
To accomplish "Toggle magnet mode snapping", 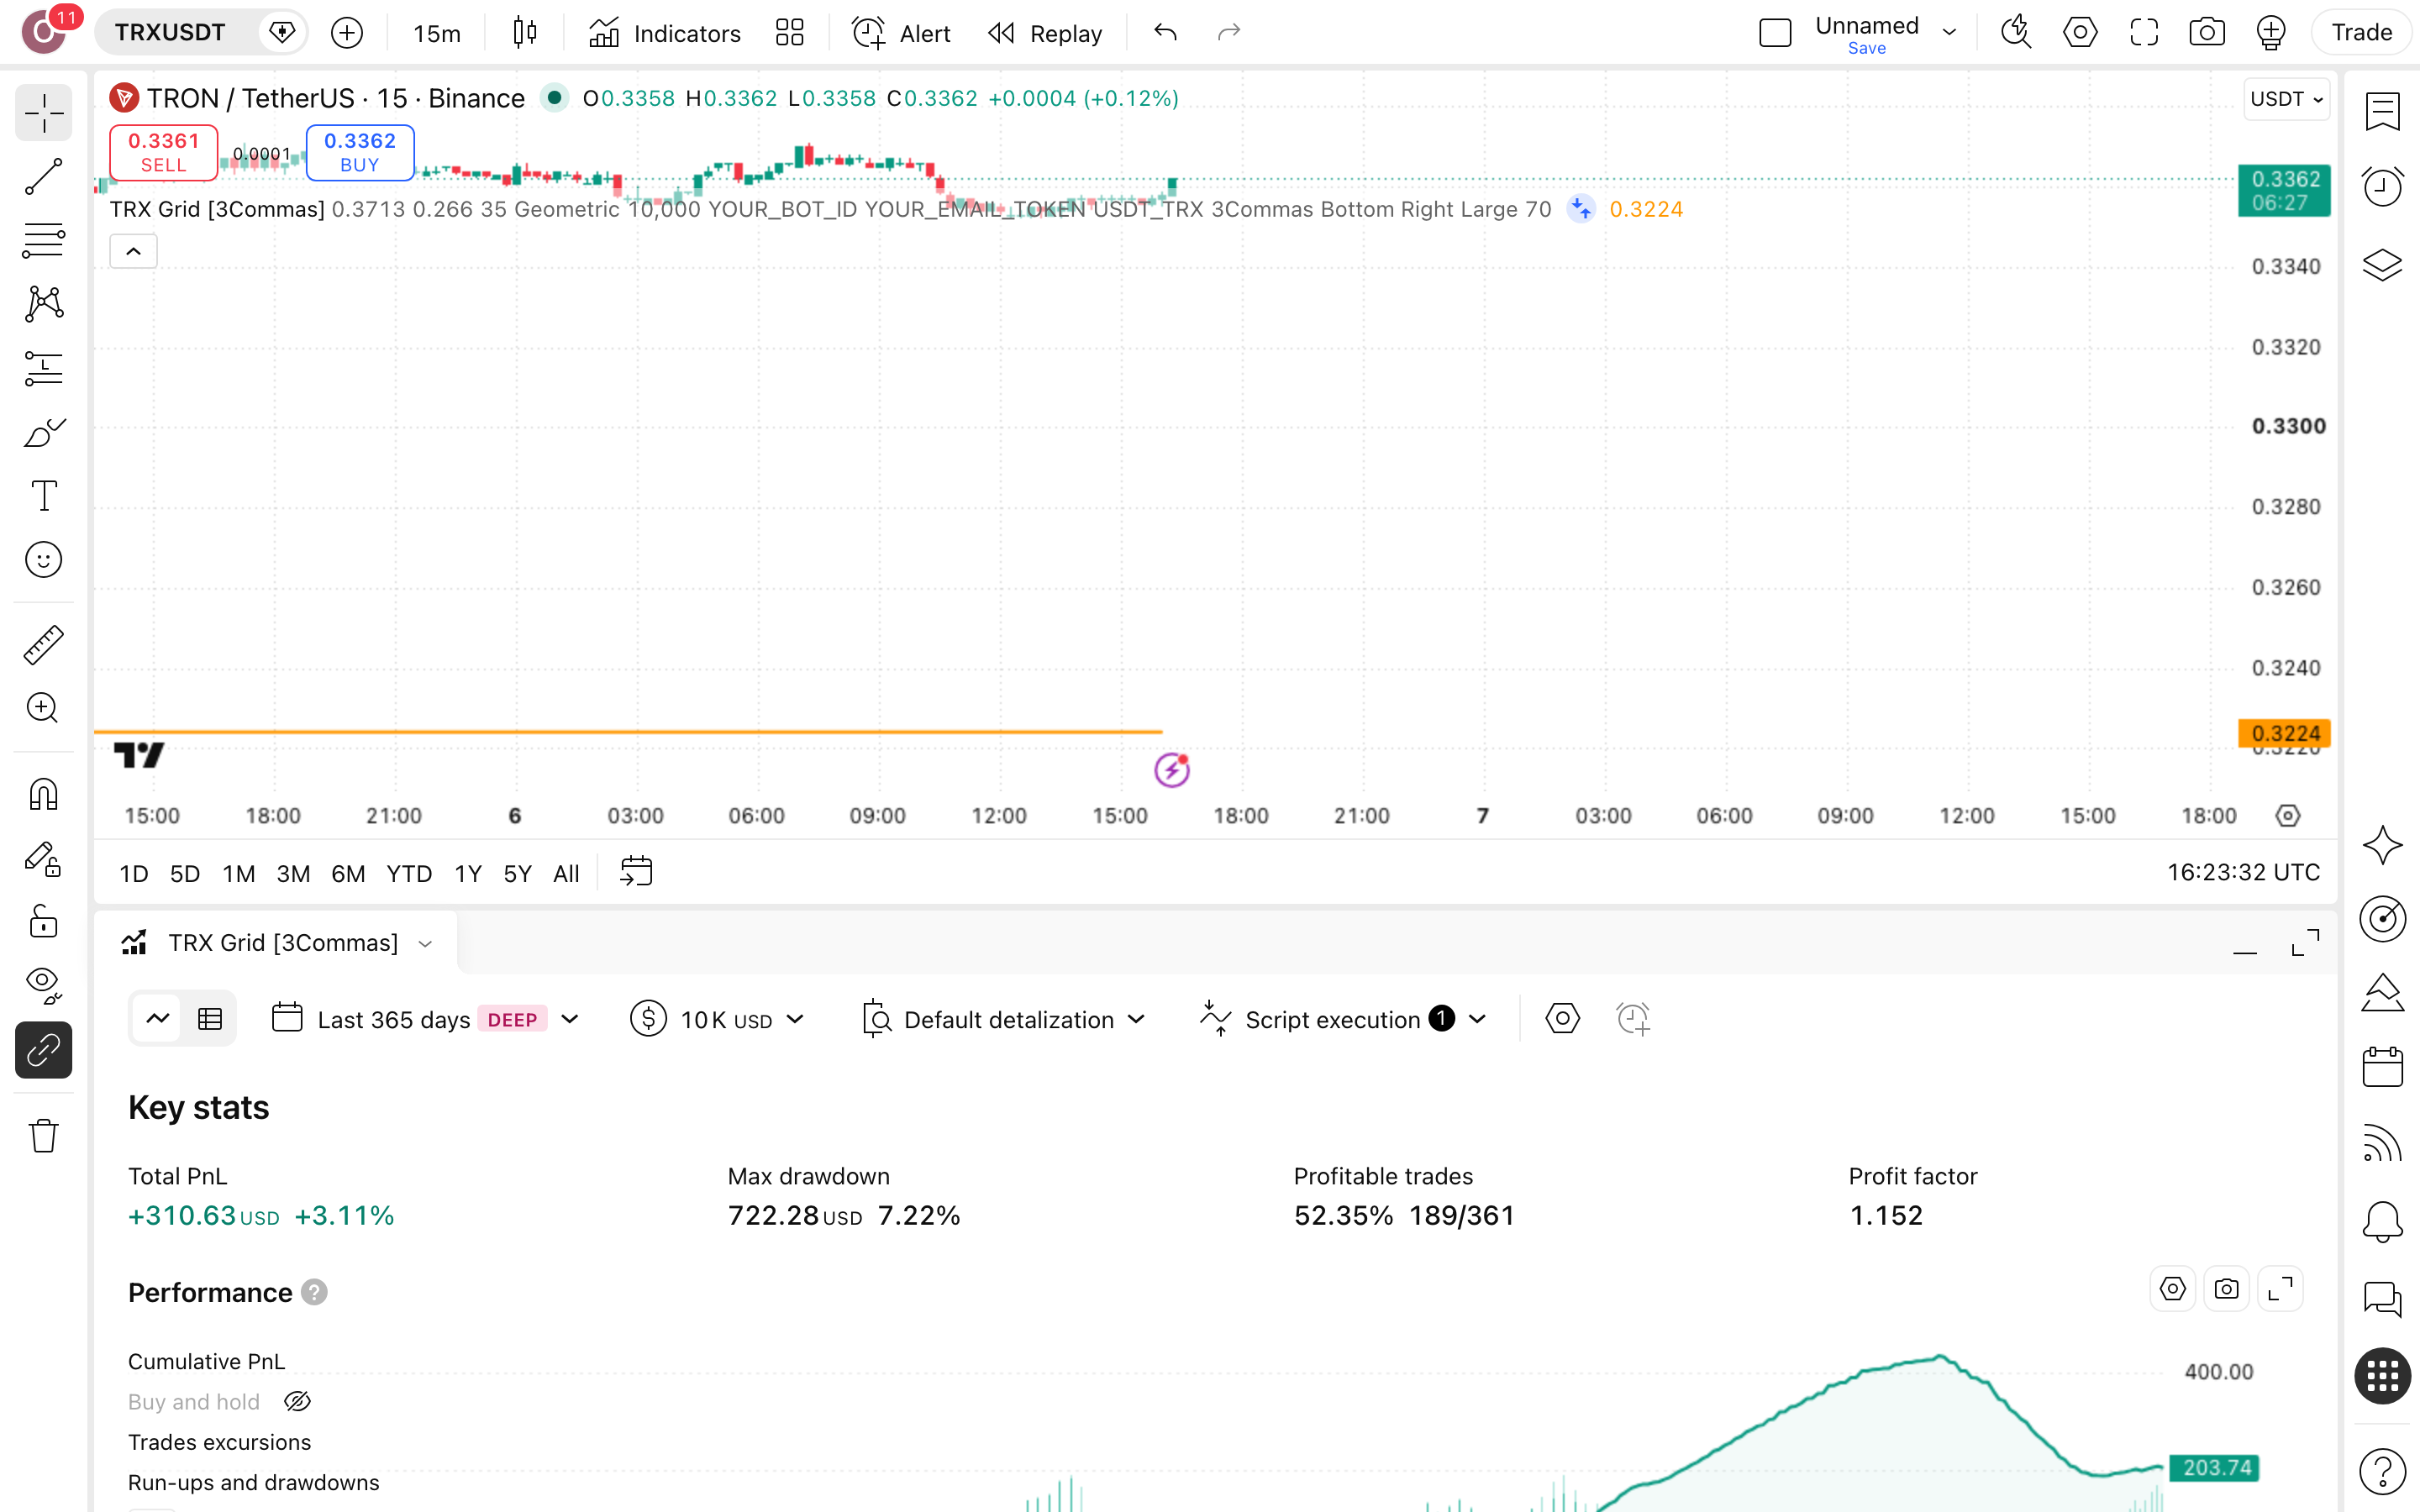I will click(x=43, y=795).
